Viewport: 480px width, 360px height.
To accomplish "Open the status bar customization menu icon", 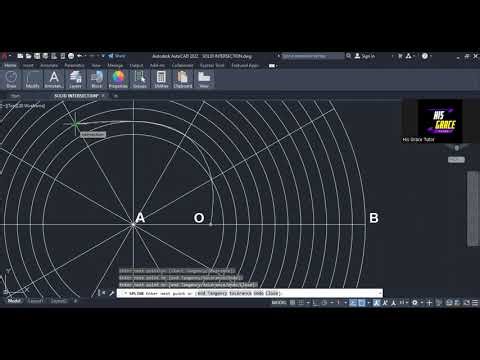I will [475, 303].
